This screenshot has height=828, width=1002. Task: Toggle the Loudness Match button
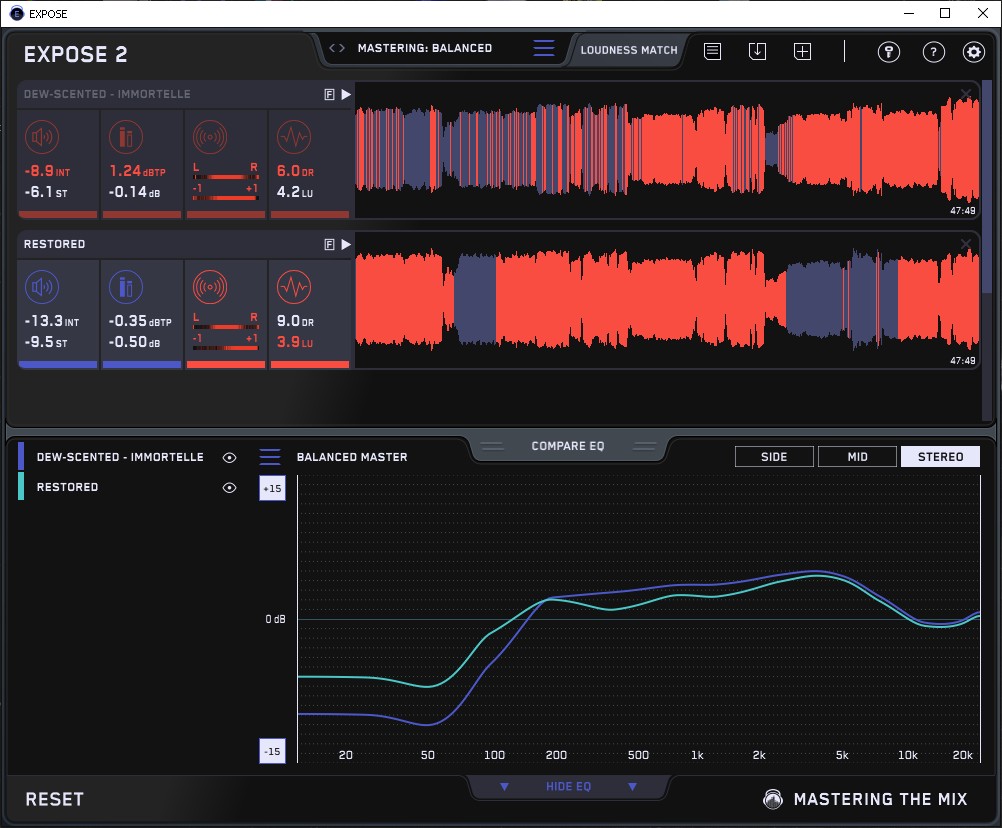(628, 49)
